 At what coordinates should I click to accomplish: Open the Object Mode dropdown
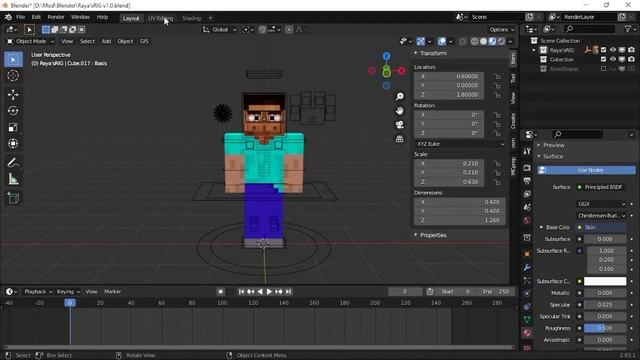pos(31,41)
